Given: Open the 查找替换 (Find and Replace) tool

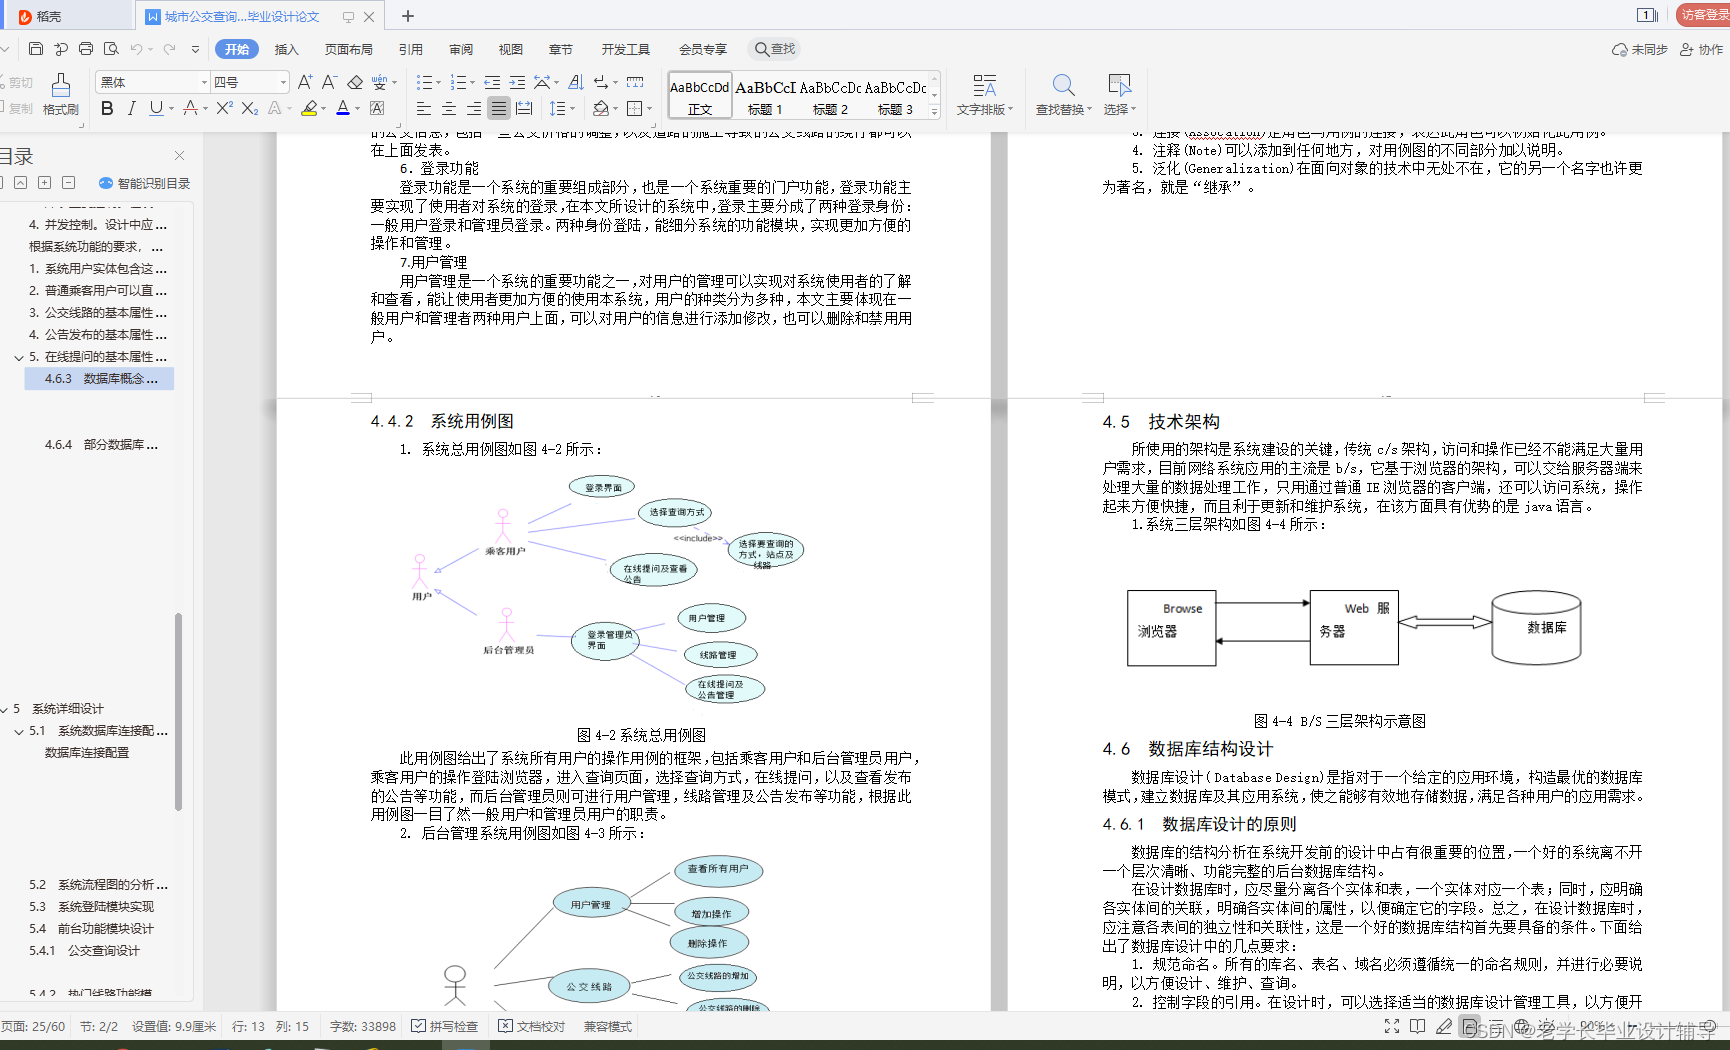Looking at the screenshot, I should (1061, 95).
